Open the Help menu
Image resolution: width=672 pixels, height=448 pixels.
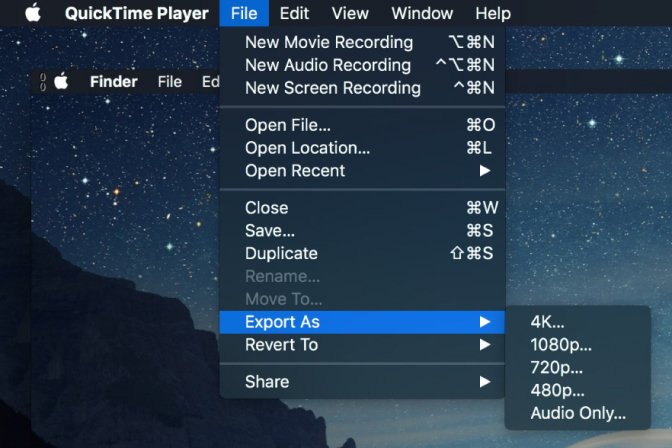pyautogui.click(x=493, y=13)
